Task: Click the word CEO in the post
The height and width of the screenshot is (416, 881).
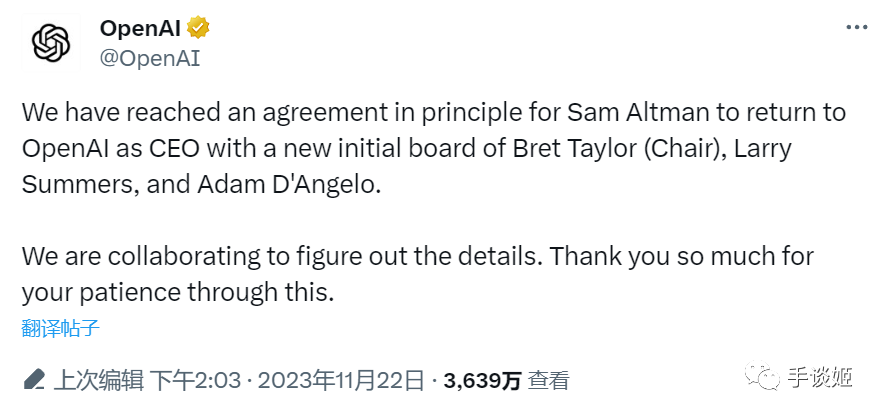Action: click(155, 148)
